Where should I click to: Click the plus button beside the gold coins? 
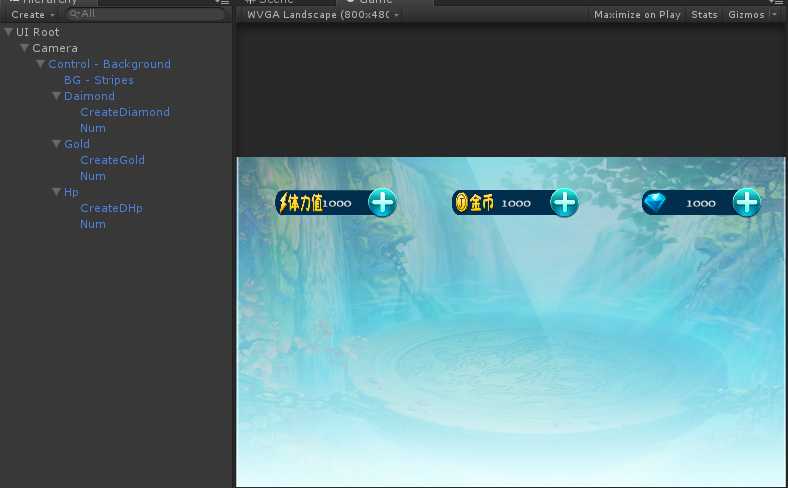(564, 203)
